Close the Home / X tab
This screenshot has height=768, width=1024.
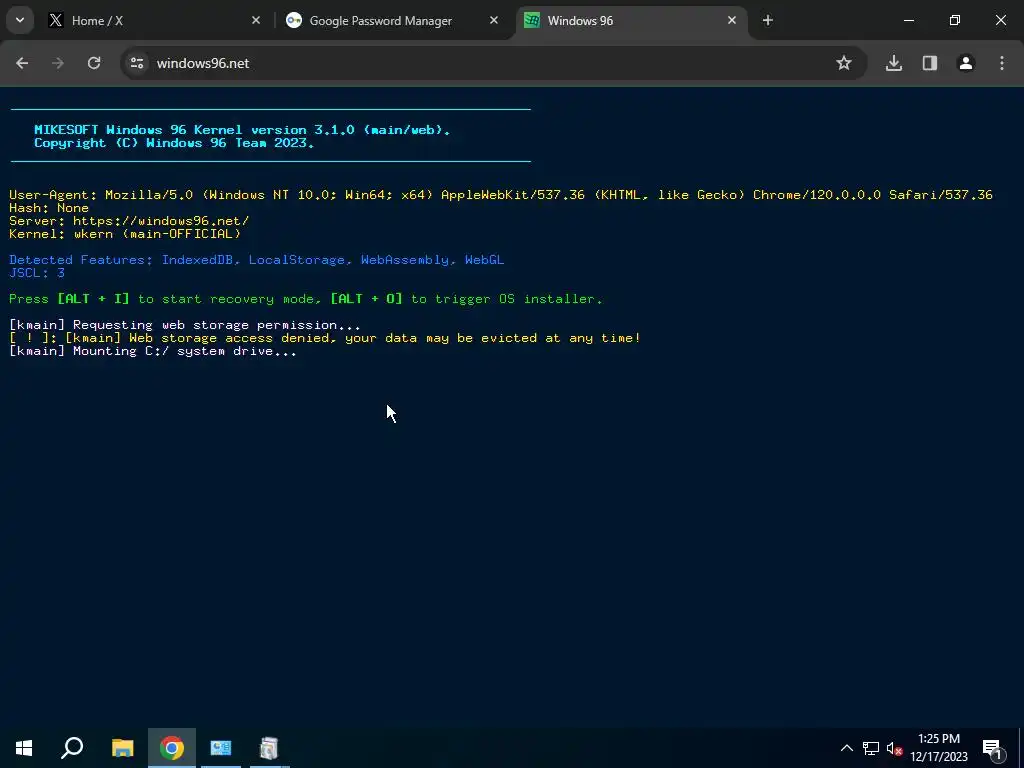coord(256,20)
